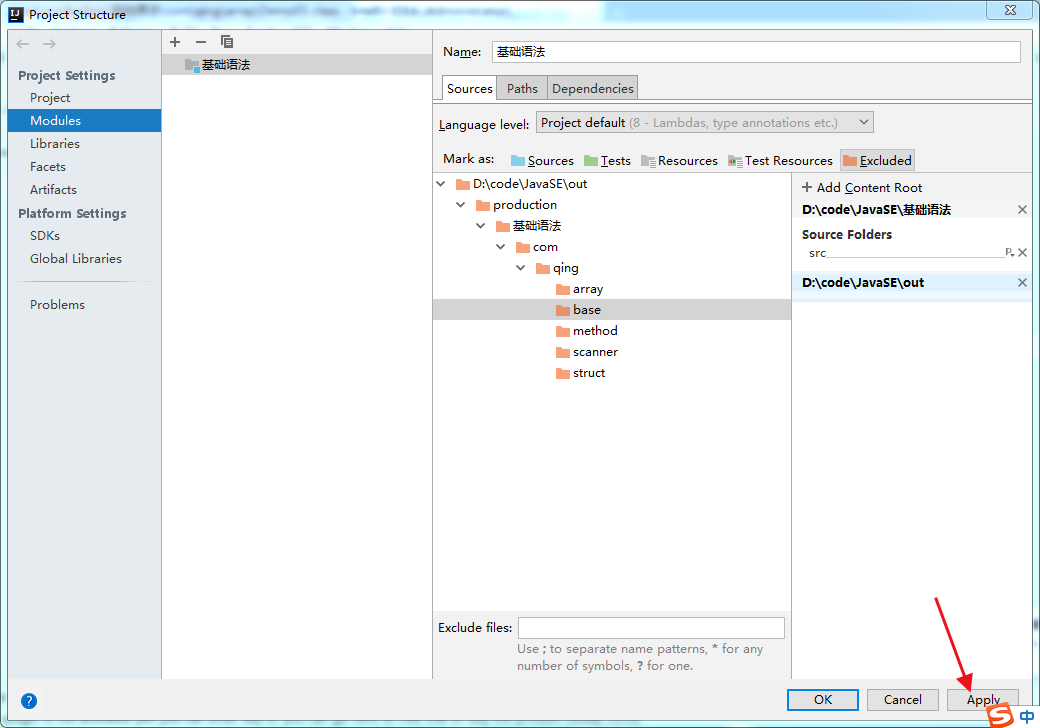The width and height of the screenshot is (1040, 728).
Task: Open the Language level dropdown
Action: coord(704,123)
